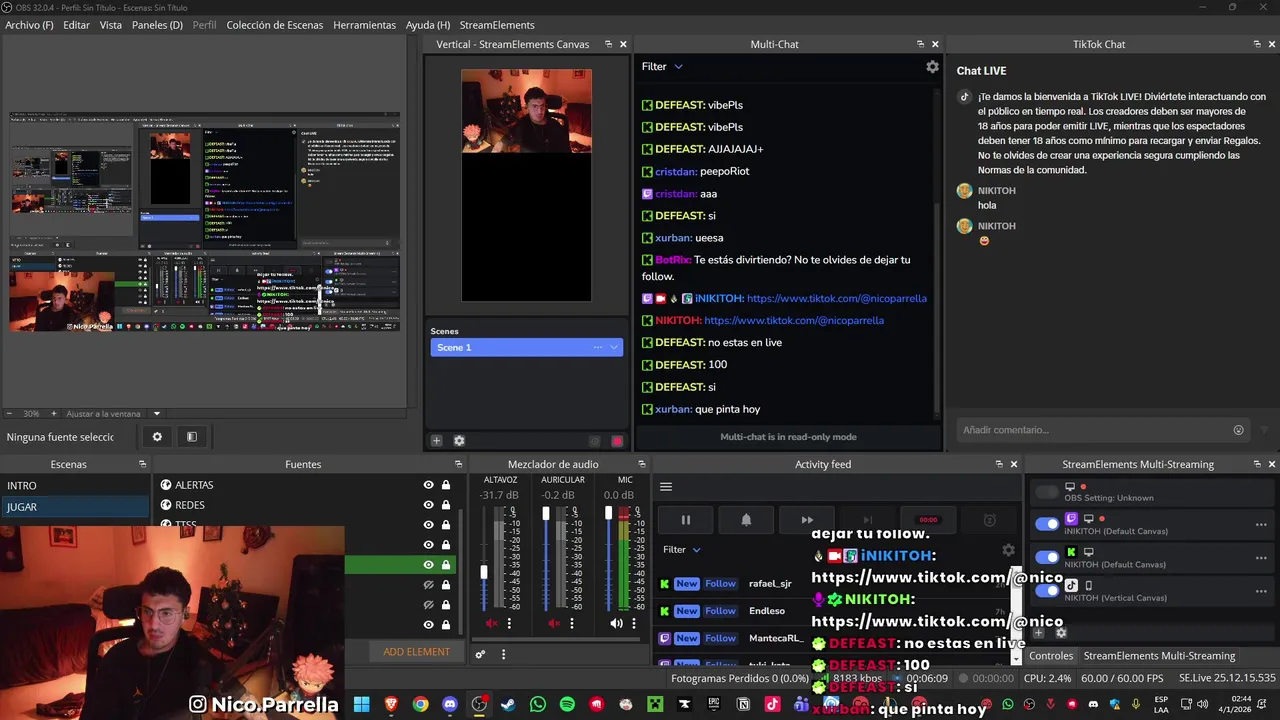This screenshot has height=720, width=1280.
Task: Open iNIKITOH tiktok.com link in Multi-Chat
Action: tap(836, 298)
